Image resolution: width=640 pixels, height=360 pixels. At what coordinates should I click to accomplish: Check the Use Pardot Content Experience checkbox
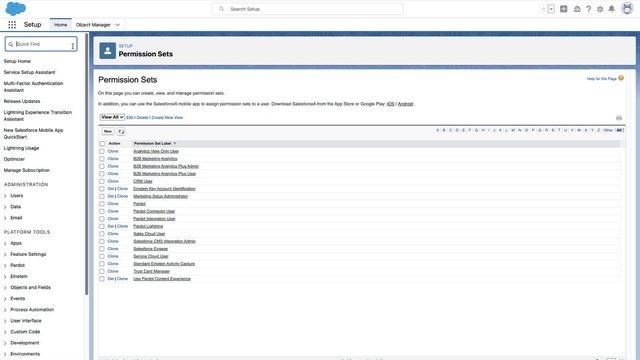102,279
